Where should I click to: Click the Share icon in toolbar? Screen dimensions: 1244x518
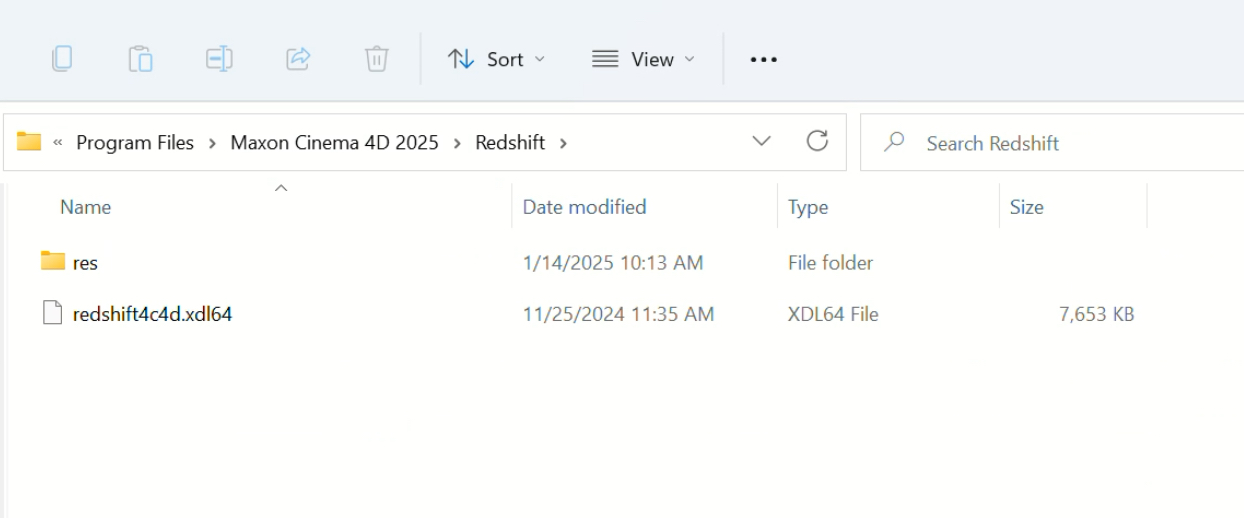(298, 59)
